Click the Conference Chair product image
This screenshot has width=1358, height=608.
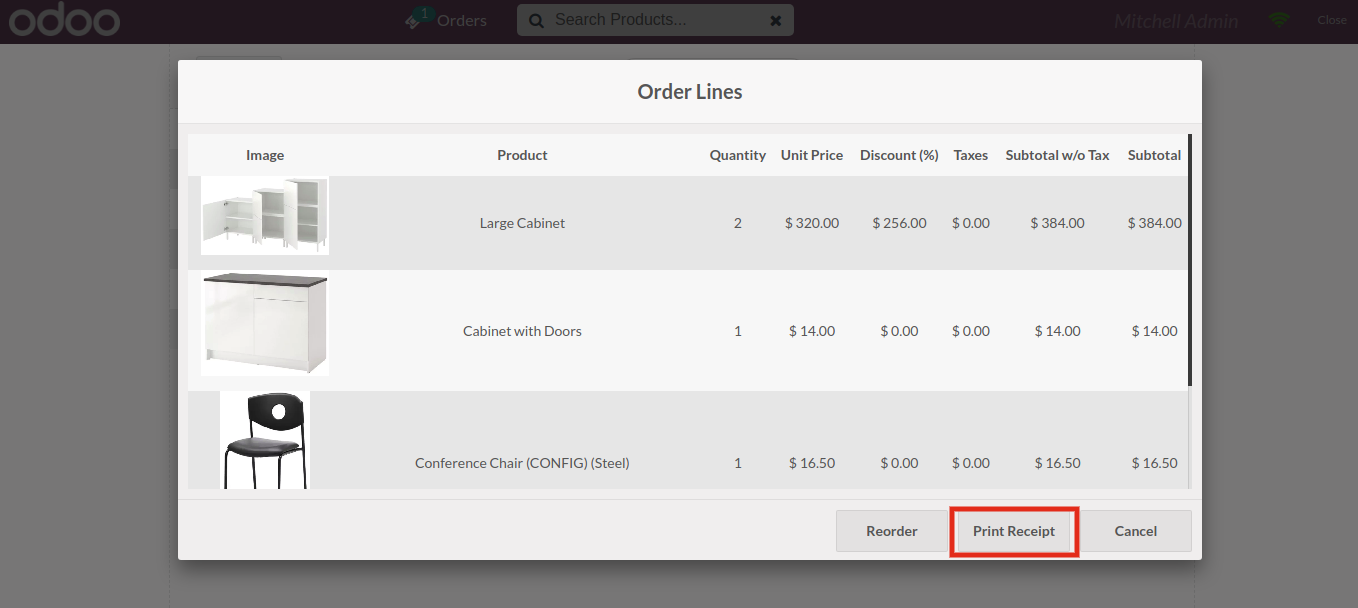pyautogui.click(x=265, y=440)
